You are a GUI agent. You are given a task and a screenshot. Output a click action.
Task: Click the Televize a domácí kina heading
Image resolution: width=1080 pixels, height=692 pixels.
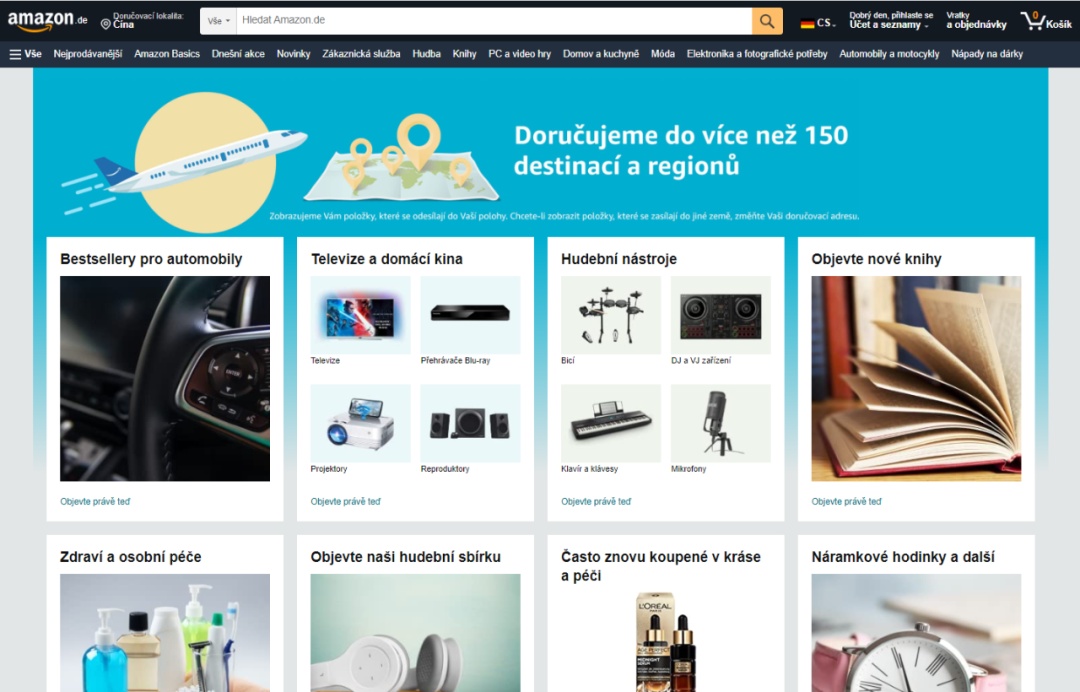[386, 259]
